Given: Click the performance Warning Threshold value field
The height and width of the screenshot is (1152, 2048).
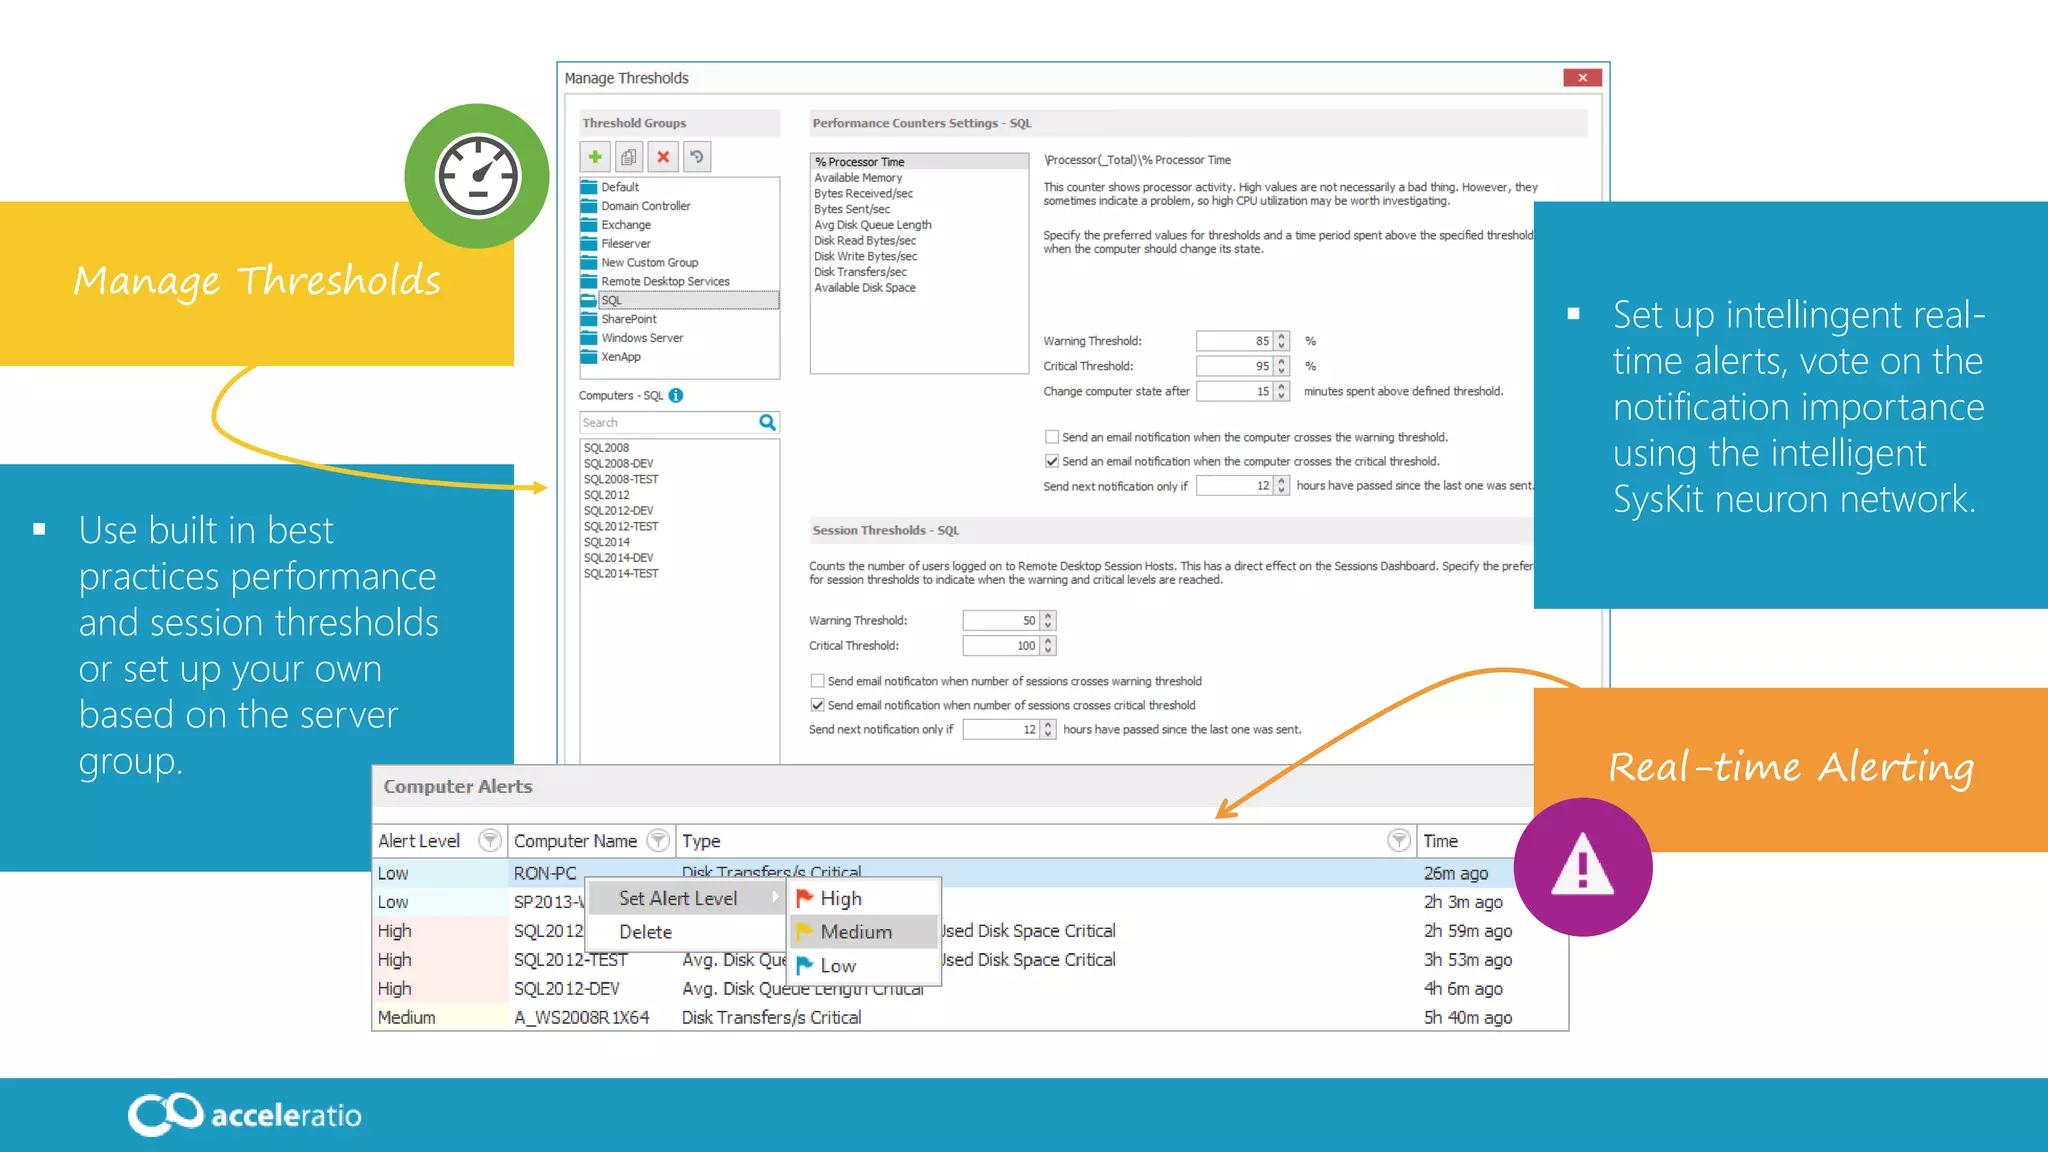Looking at the screenshot, I should click(1235, 341).
